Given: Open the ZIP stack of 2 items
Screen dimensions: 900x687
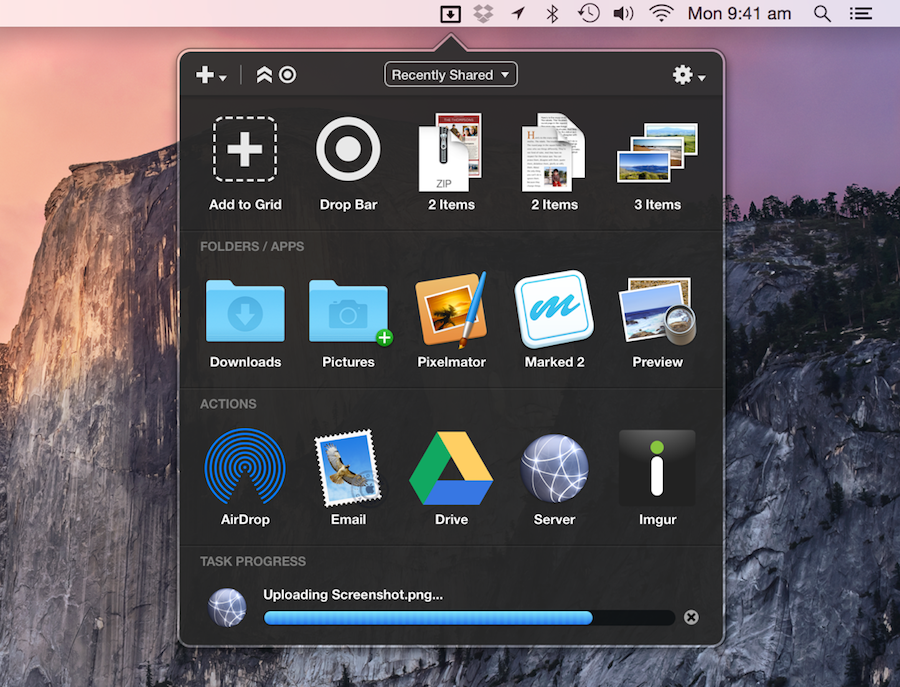Looking at the screenshot, I should (x=451, y=152).
